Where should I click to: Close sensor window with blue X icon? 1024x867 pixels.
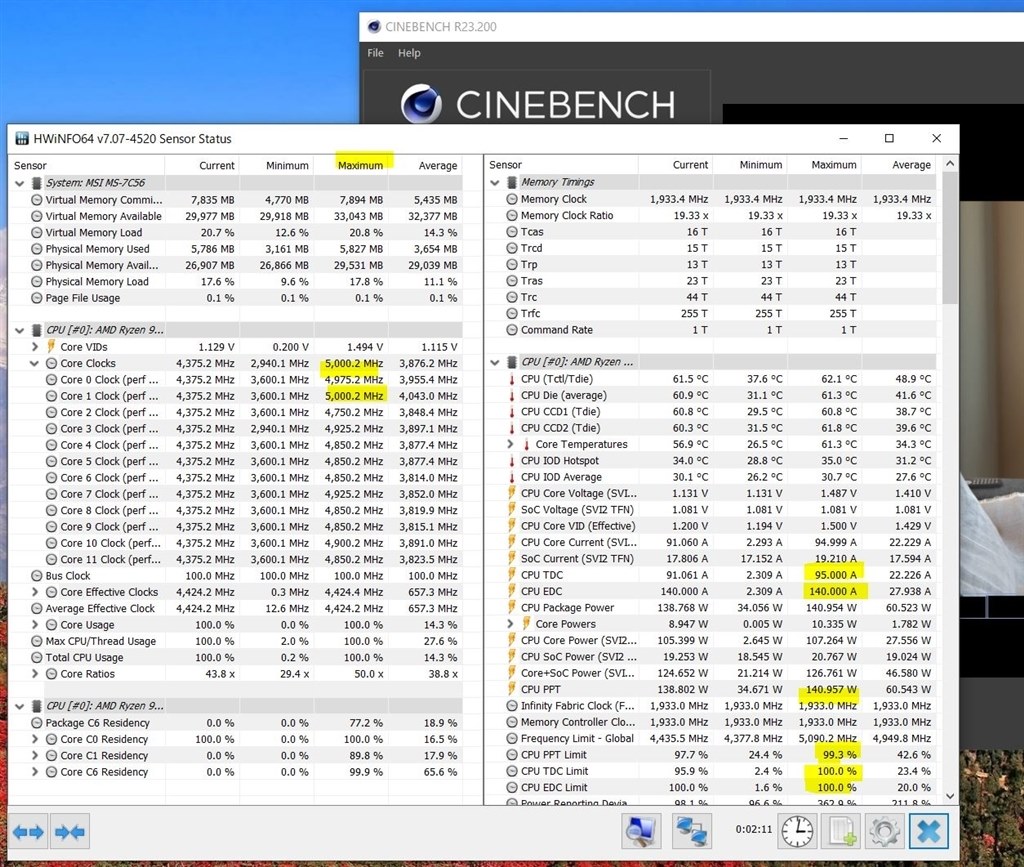click(929, 832)
